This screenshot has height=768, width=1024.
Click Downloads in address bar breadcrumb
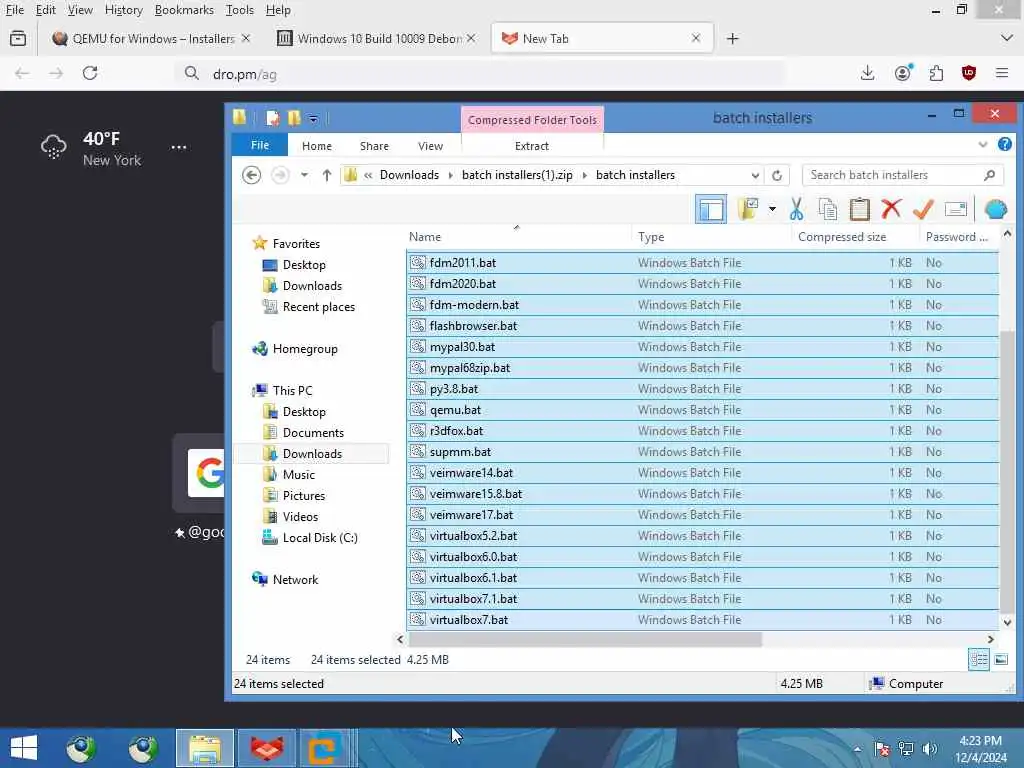(409, 175)
